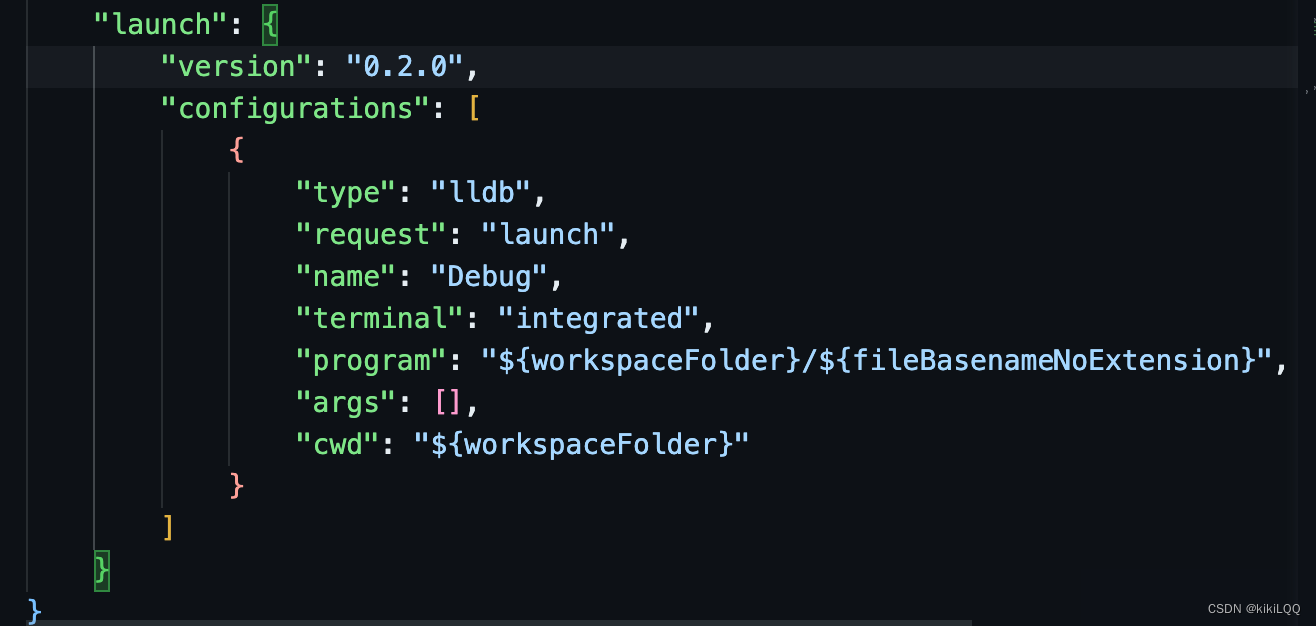
Task: Click the horizontal scrollbar at the bottom
Action: [x=500, y=622]
